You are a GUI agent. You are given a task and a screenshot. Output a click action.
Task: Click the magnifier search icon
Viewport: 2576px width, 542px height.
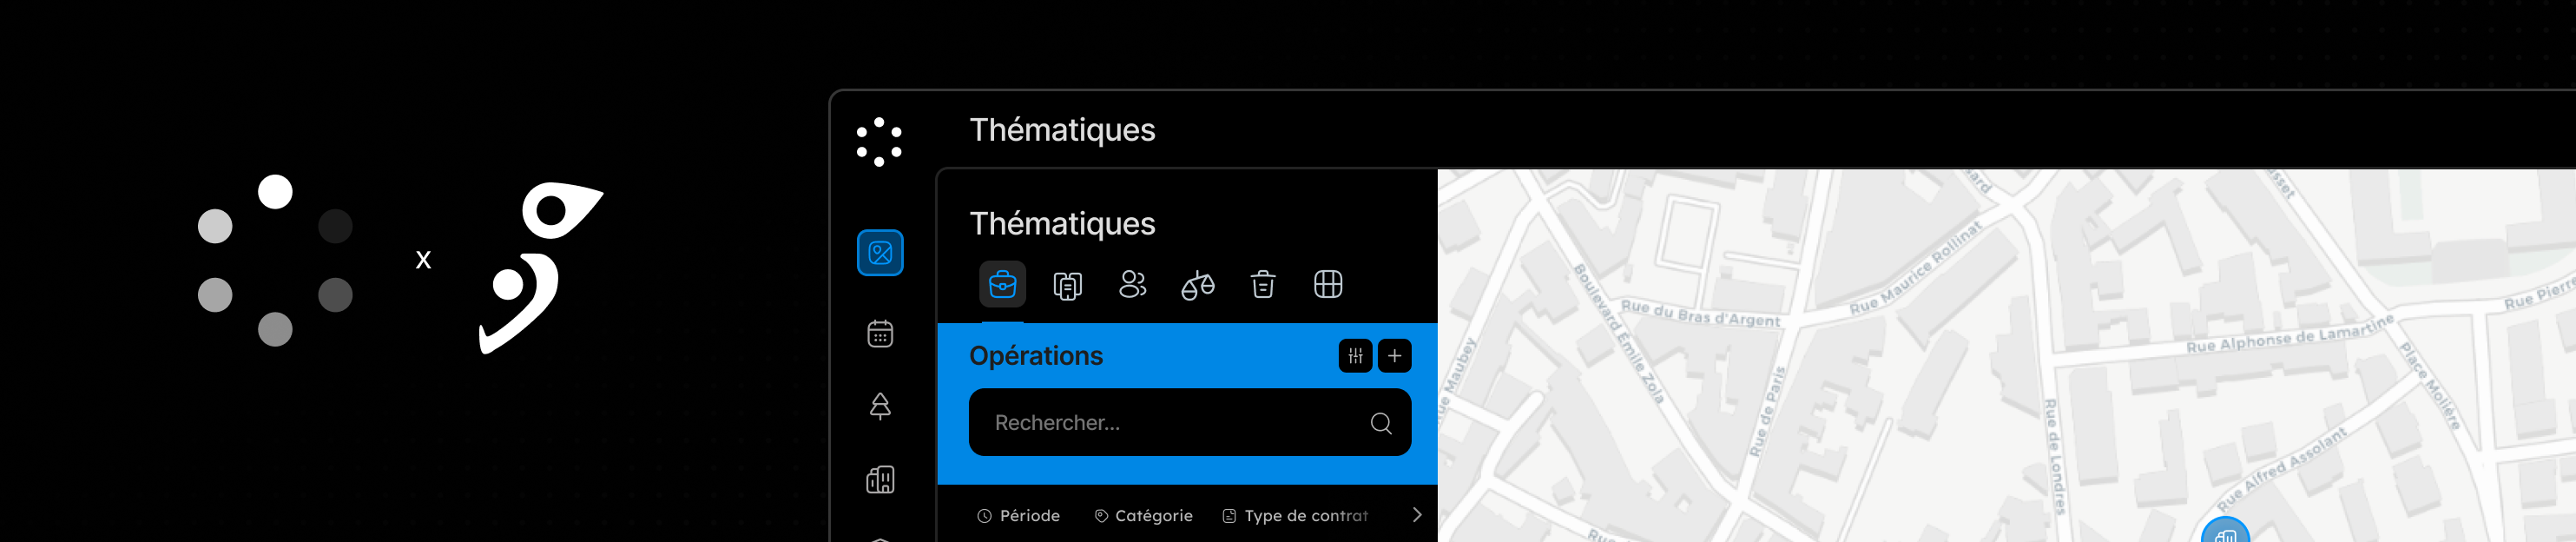1381,423
